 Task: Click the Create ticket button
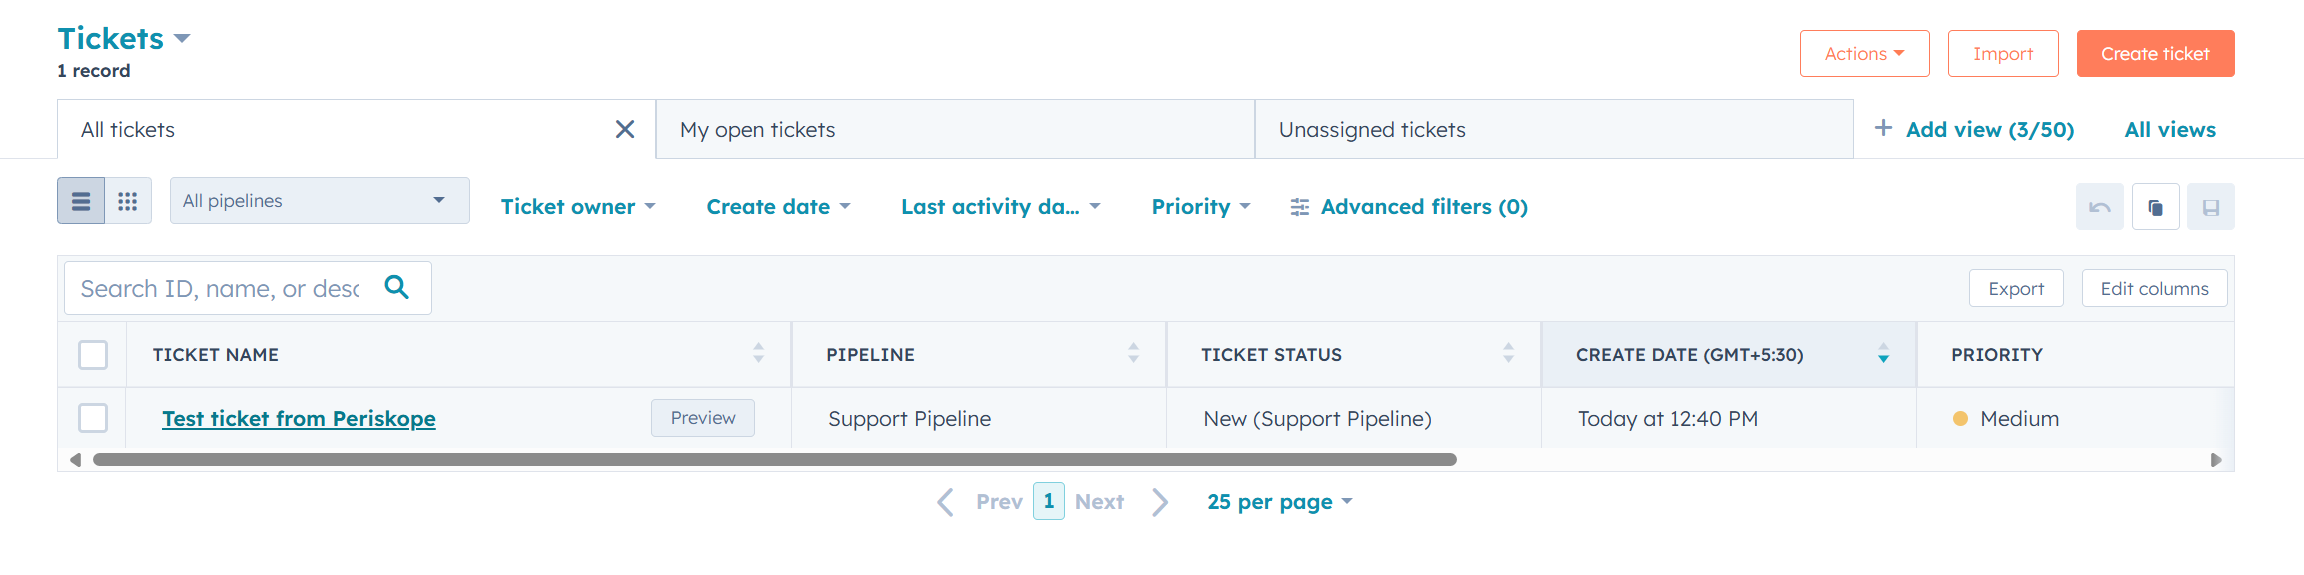(2155, 54)
